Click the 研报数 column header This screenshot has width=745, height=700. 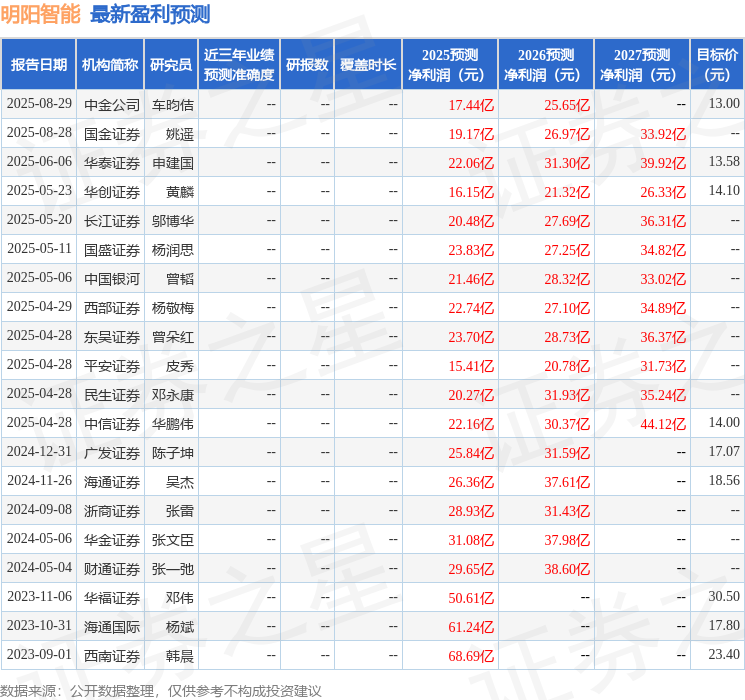coord(307,65)
